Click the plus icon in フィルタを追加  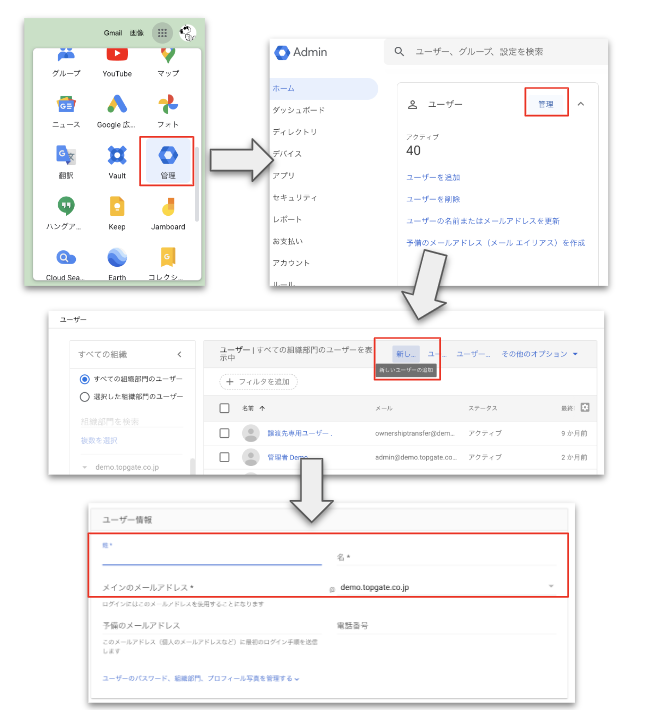tap(230, 382)
